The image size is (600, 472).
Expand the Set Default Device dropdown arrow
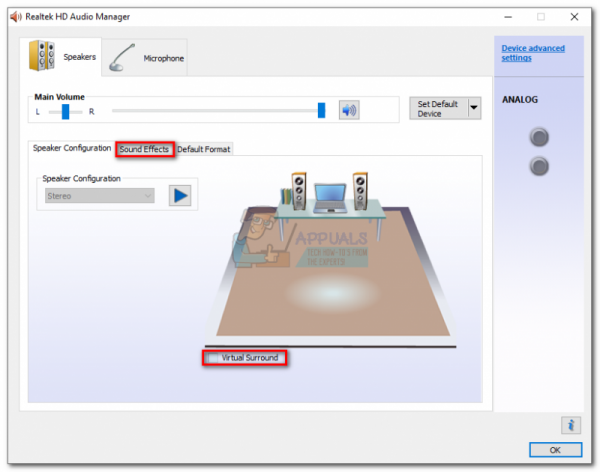(474, 108)
